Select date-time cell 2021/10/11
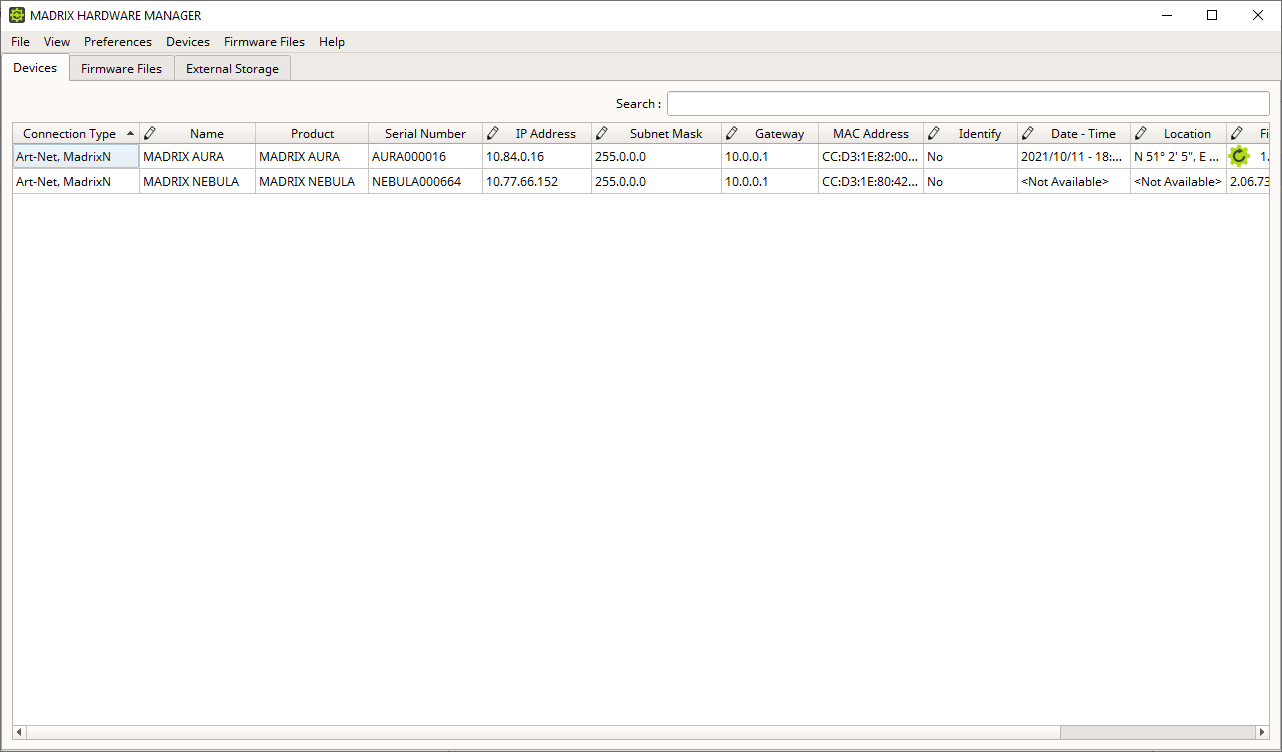1282x752 pixels. coord(1074,157)
